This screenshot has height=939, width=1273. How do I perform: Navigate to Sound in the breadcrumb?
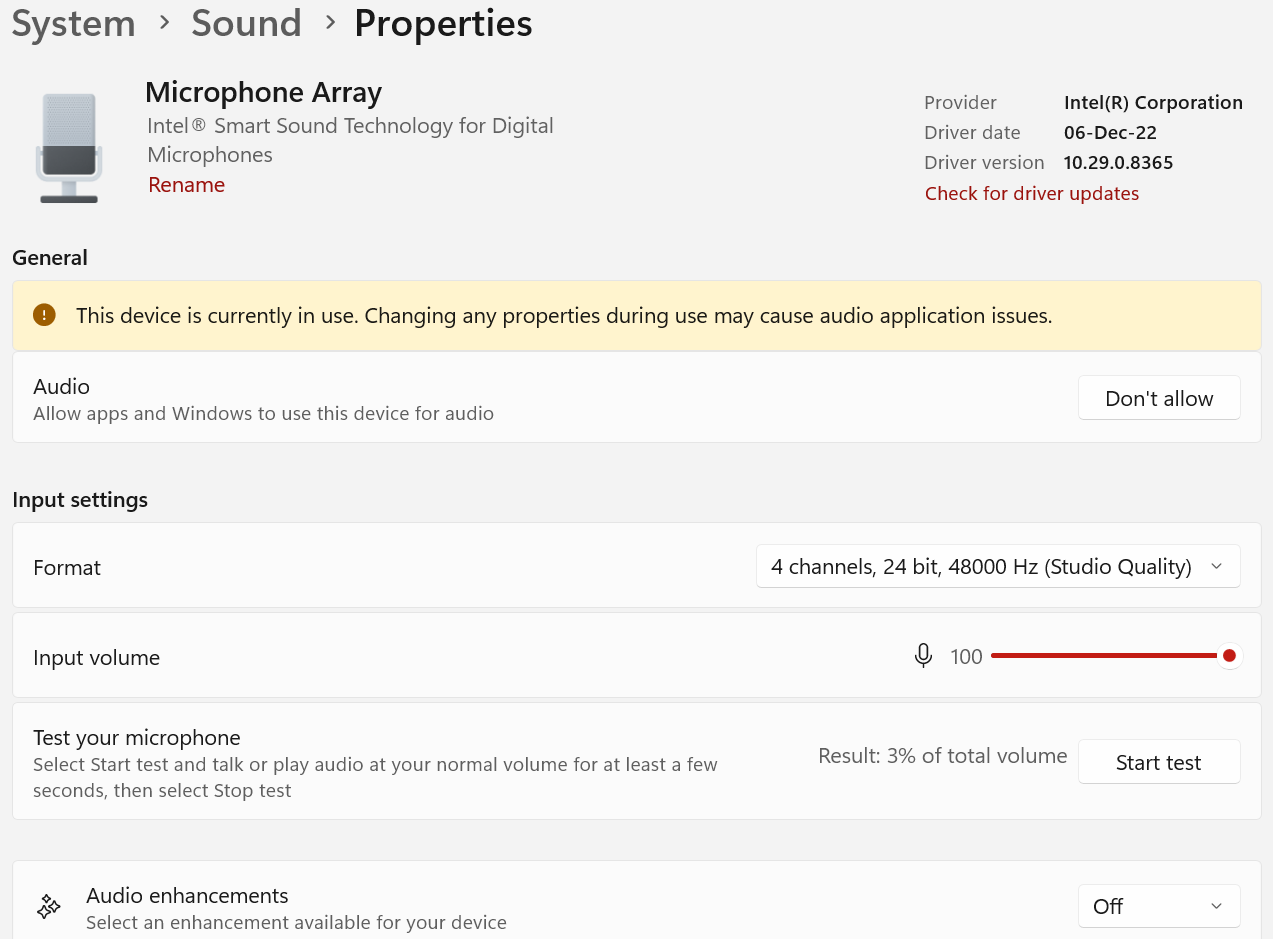click(x=246, y=23)
